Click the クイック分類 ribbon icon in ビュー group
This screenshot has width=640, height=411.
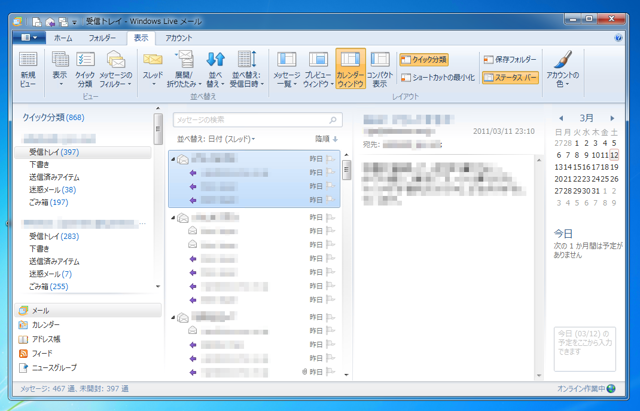click(85, 70)
